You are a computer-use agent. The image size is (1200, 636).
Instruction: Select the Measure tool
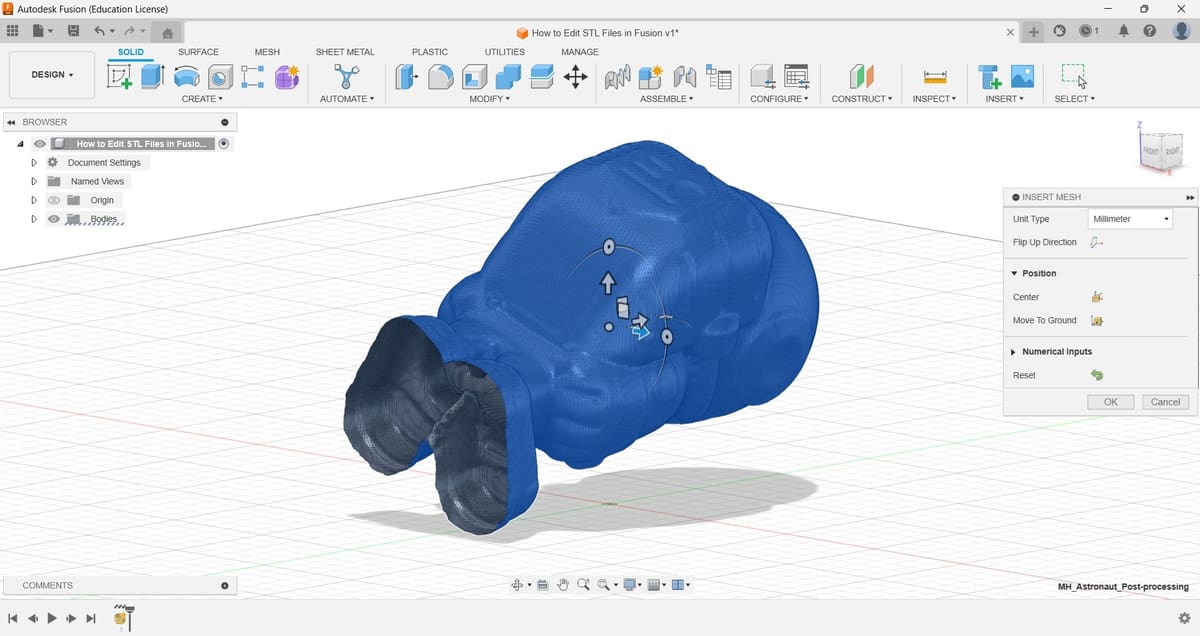935,77
